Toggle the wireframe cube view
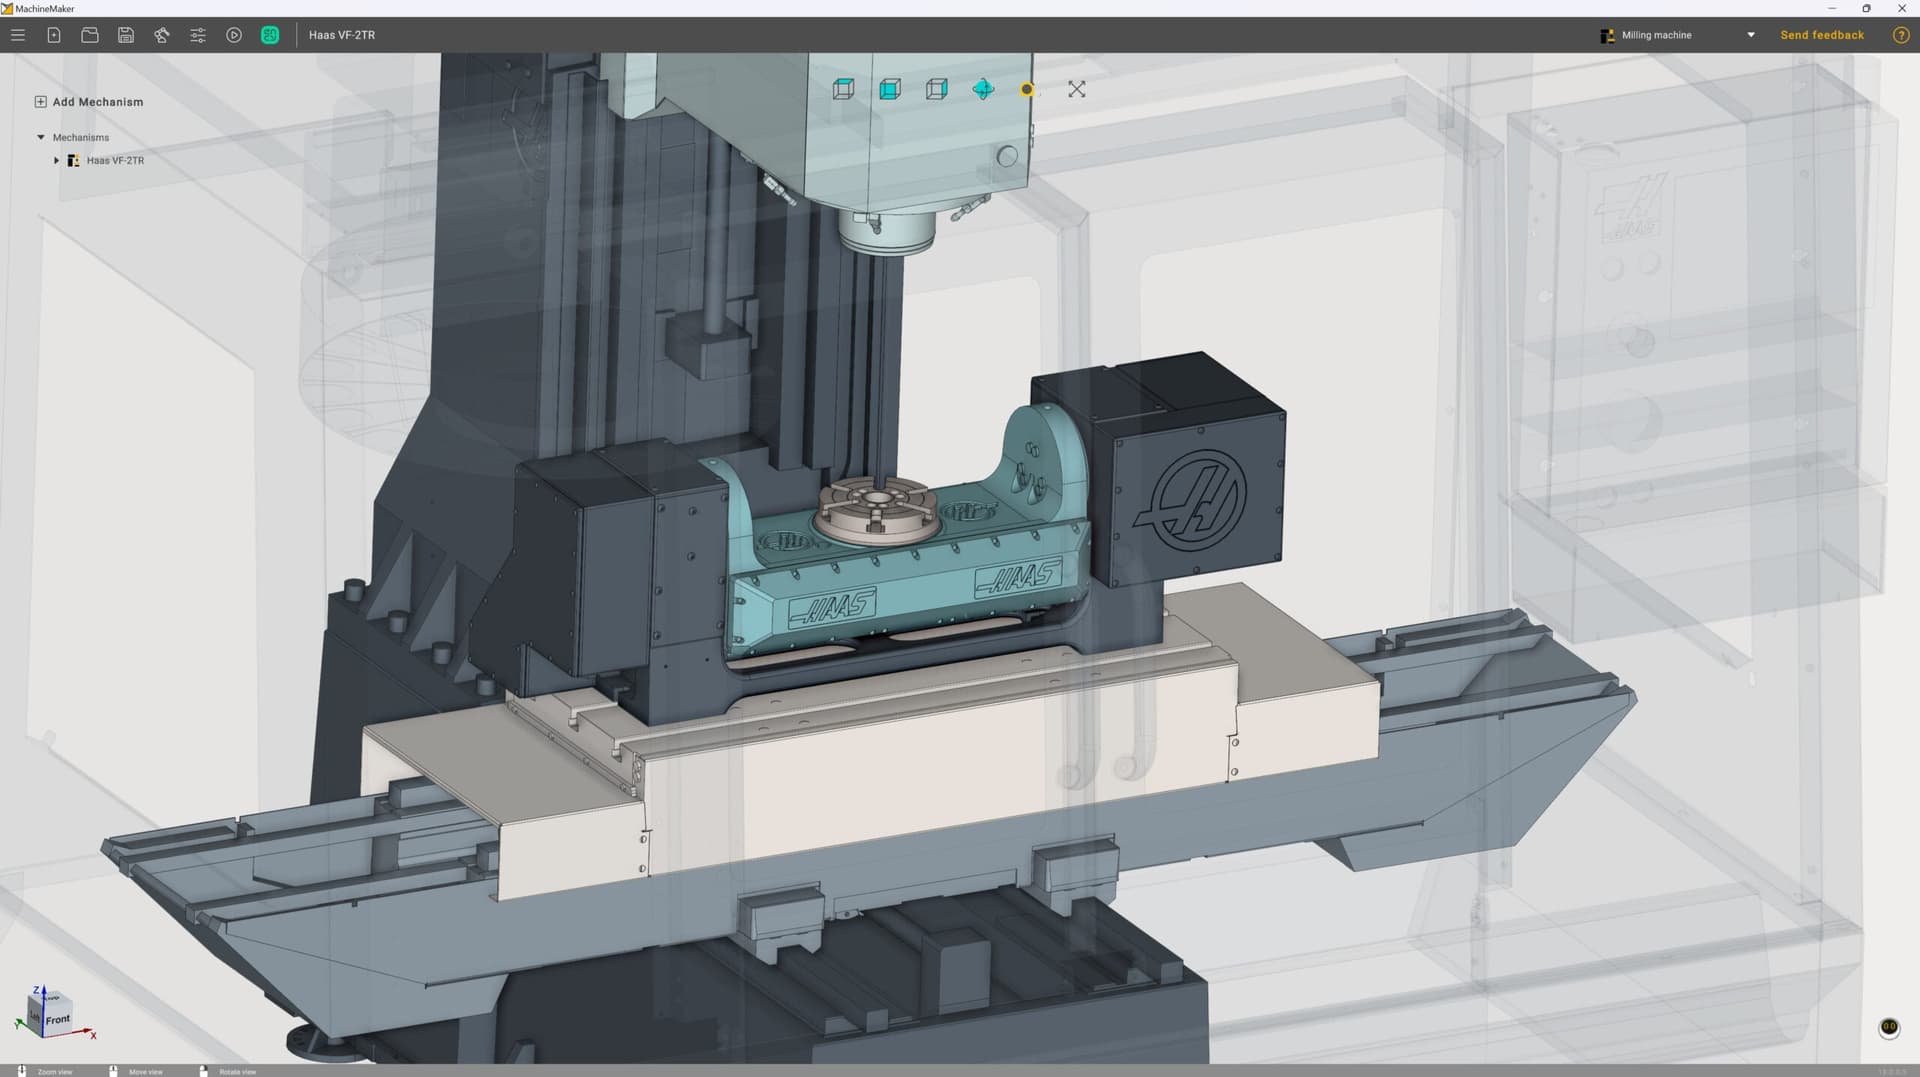Viewport: 1920px width, 1077px height. [x=843, y=89]
